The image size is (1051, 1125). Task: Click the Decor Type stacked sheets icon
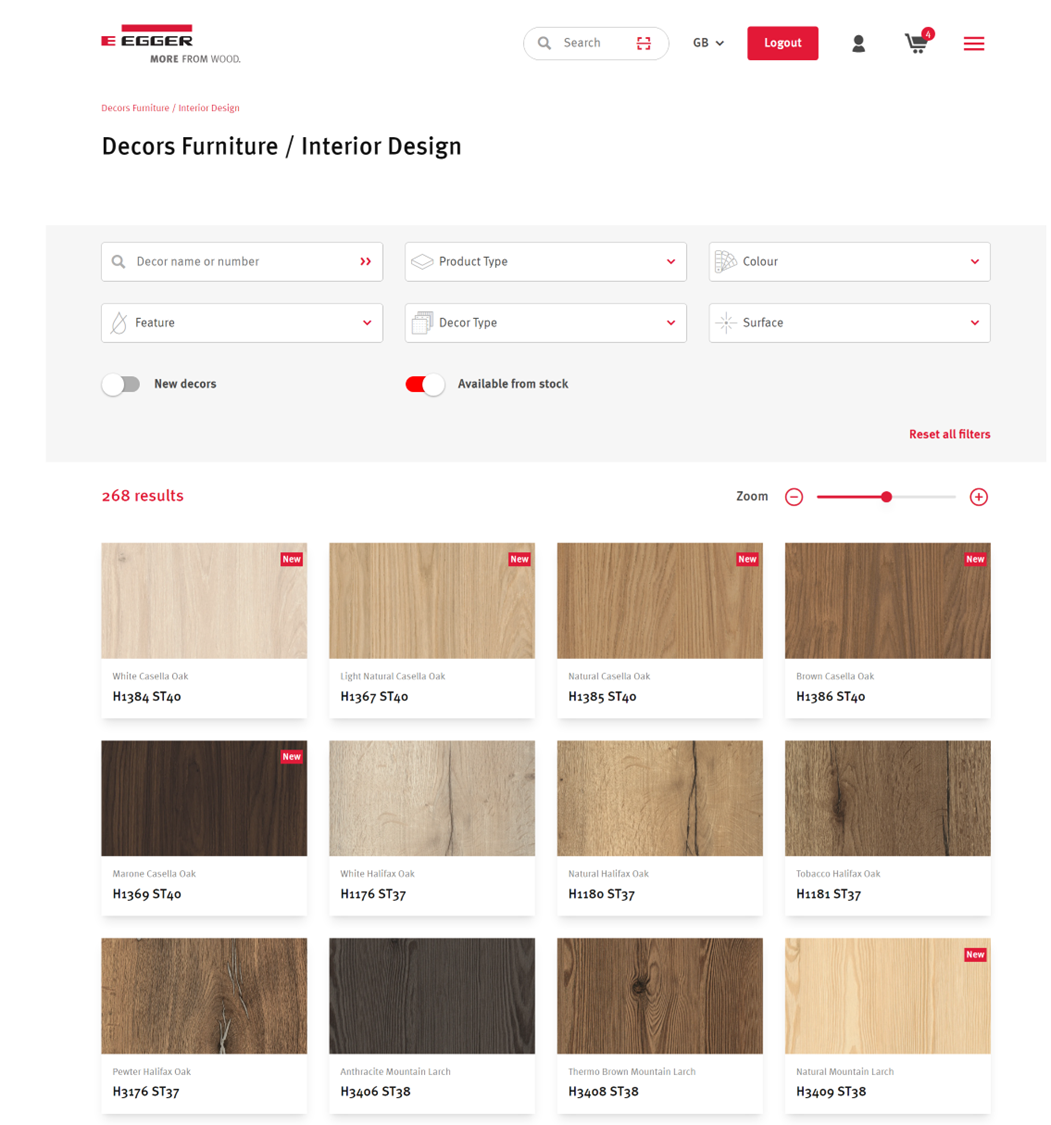(x=422, y=323)
